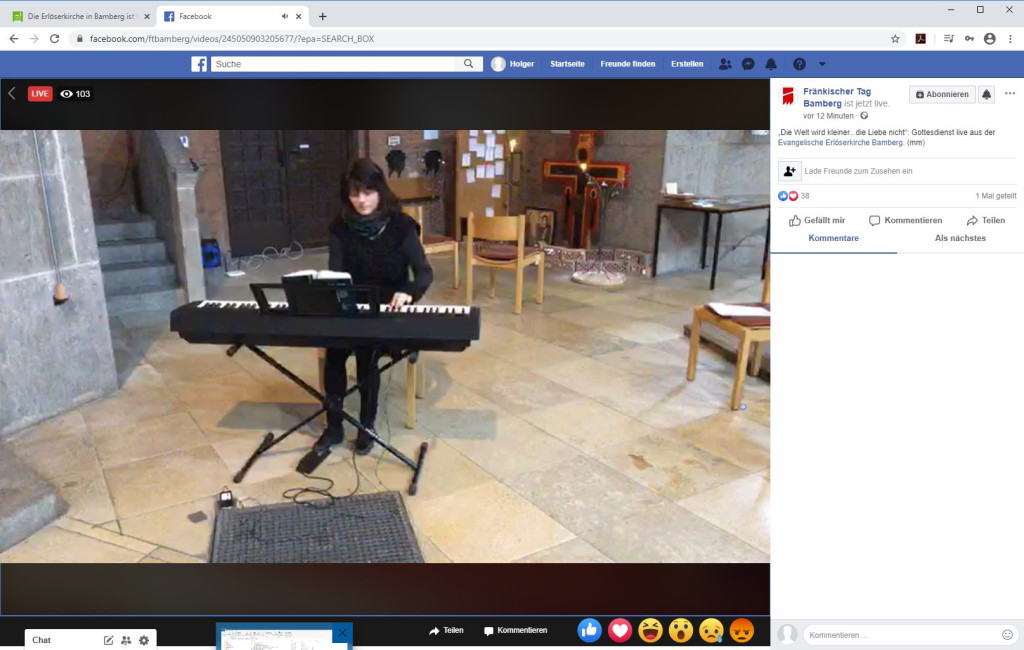Go back in browser

[x=14, y=39]
